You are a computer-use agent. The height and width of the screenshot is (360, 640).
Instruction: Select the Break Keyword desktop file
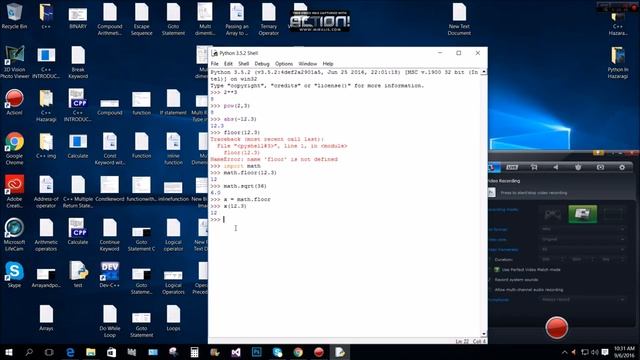click(78, 62)
